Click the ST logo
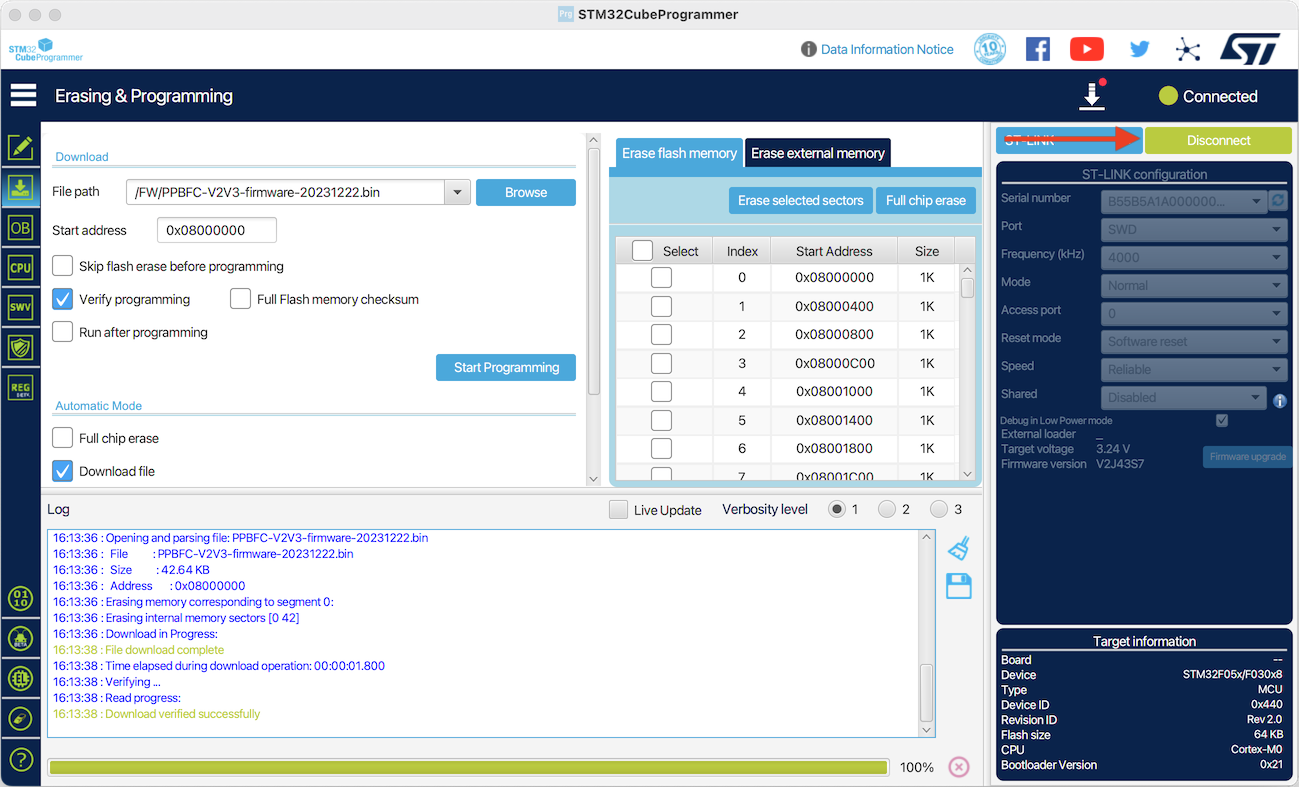1299x787 pixels. 1249,49
